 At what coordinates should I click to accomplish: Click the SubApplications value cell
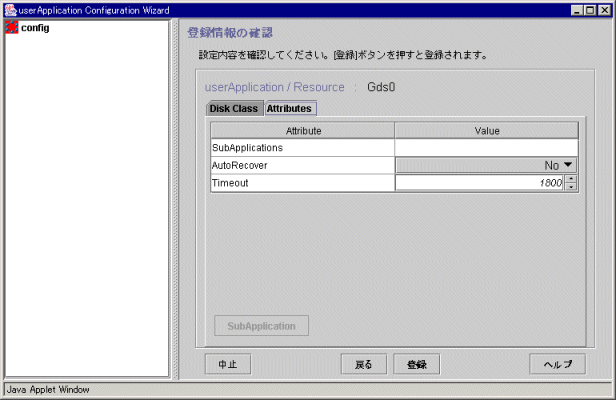tap(486, 148)
